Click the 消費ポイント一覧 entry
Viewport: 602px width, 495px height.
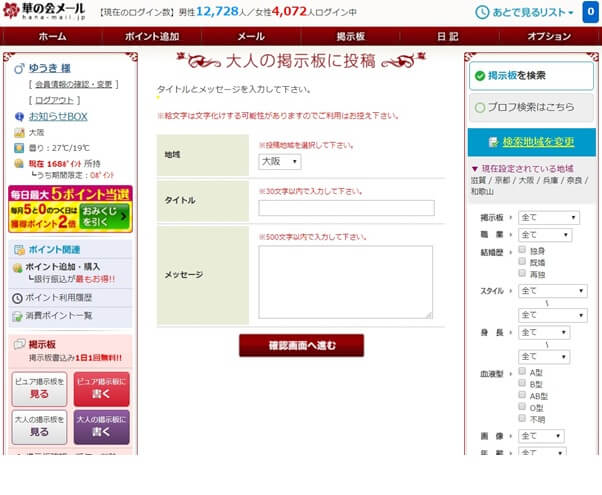[70, 316]
